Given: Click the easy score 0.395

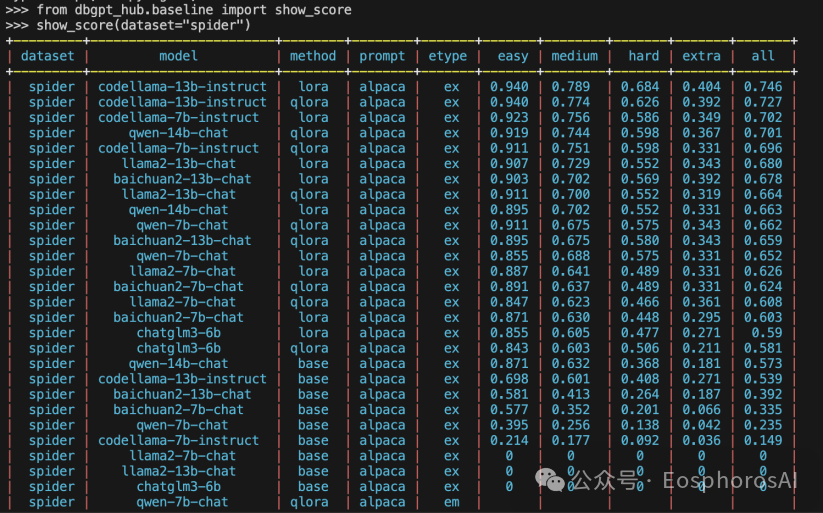Looking at the screenshot, I should (x=509, y=425).
